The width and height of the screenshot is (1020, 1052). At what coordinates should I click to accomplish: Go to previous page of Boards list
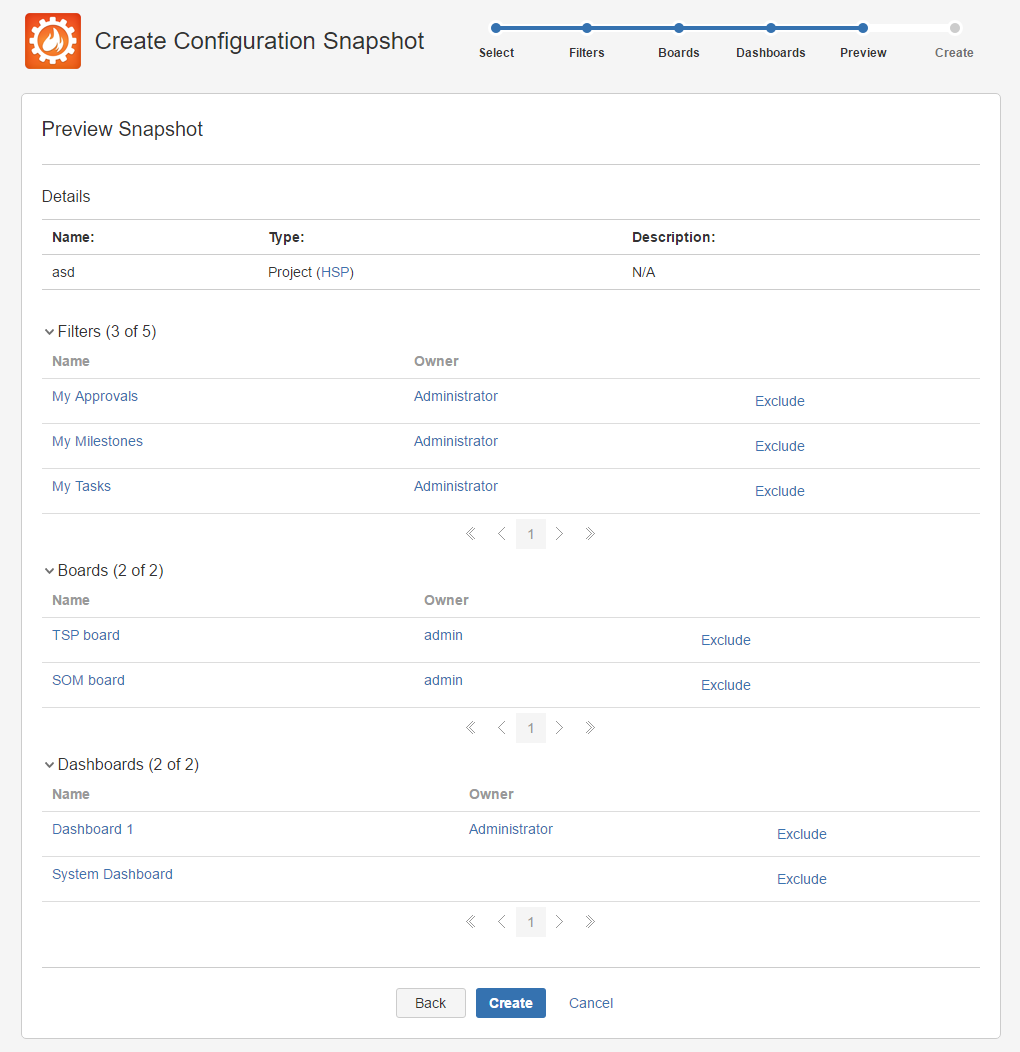502,727
